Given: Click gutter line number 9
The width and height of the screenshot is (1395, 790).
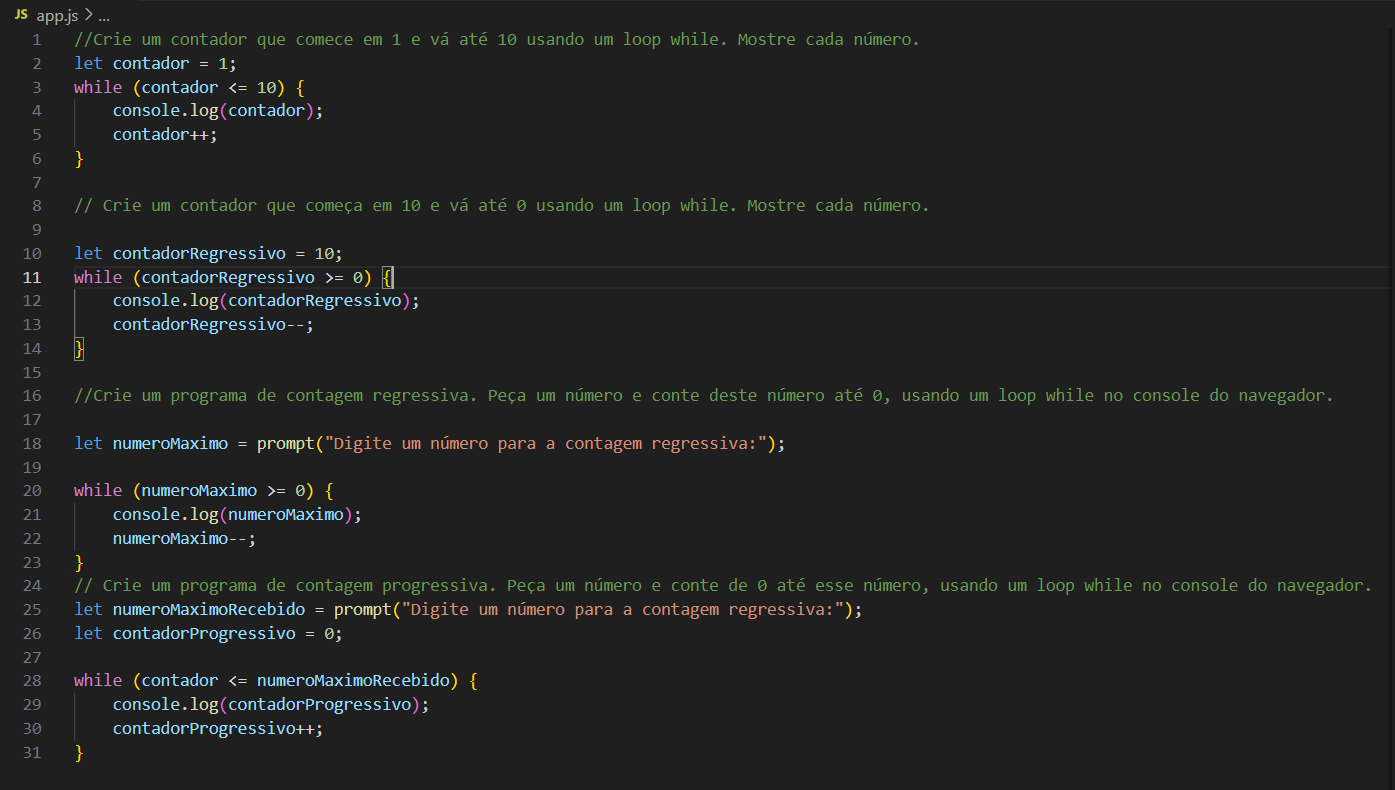Looking at the screenshot, I should (37, 230).
